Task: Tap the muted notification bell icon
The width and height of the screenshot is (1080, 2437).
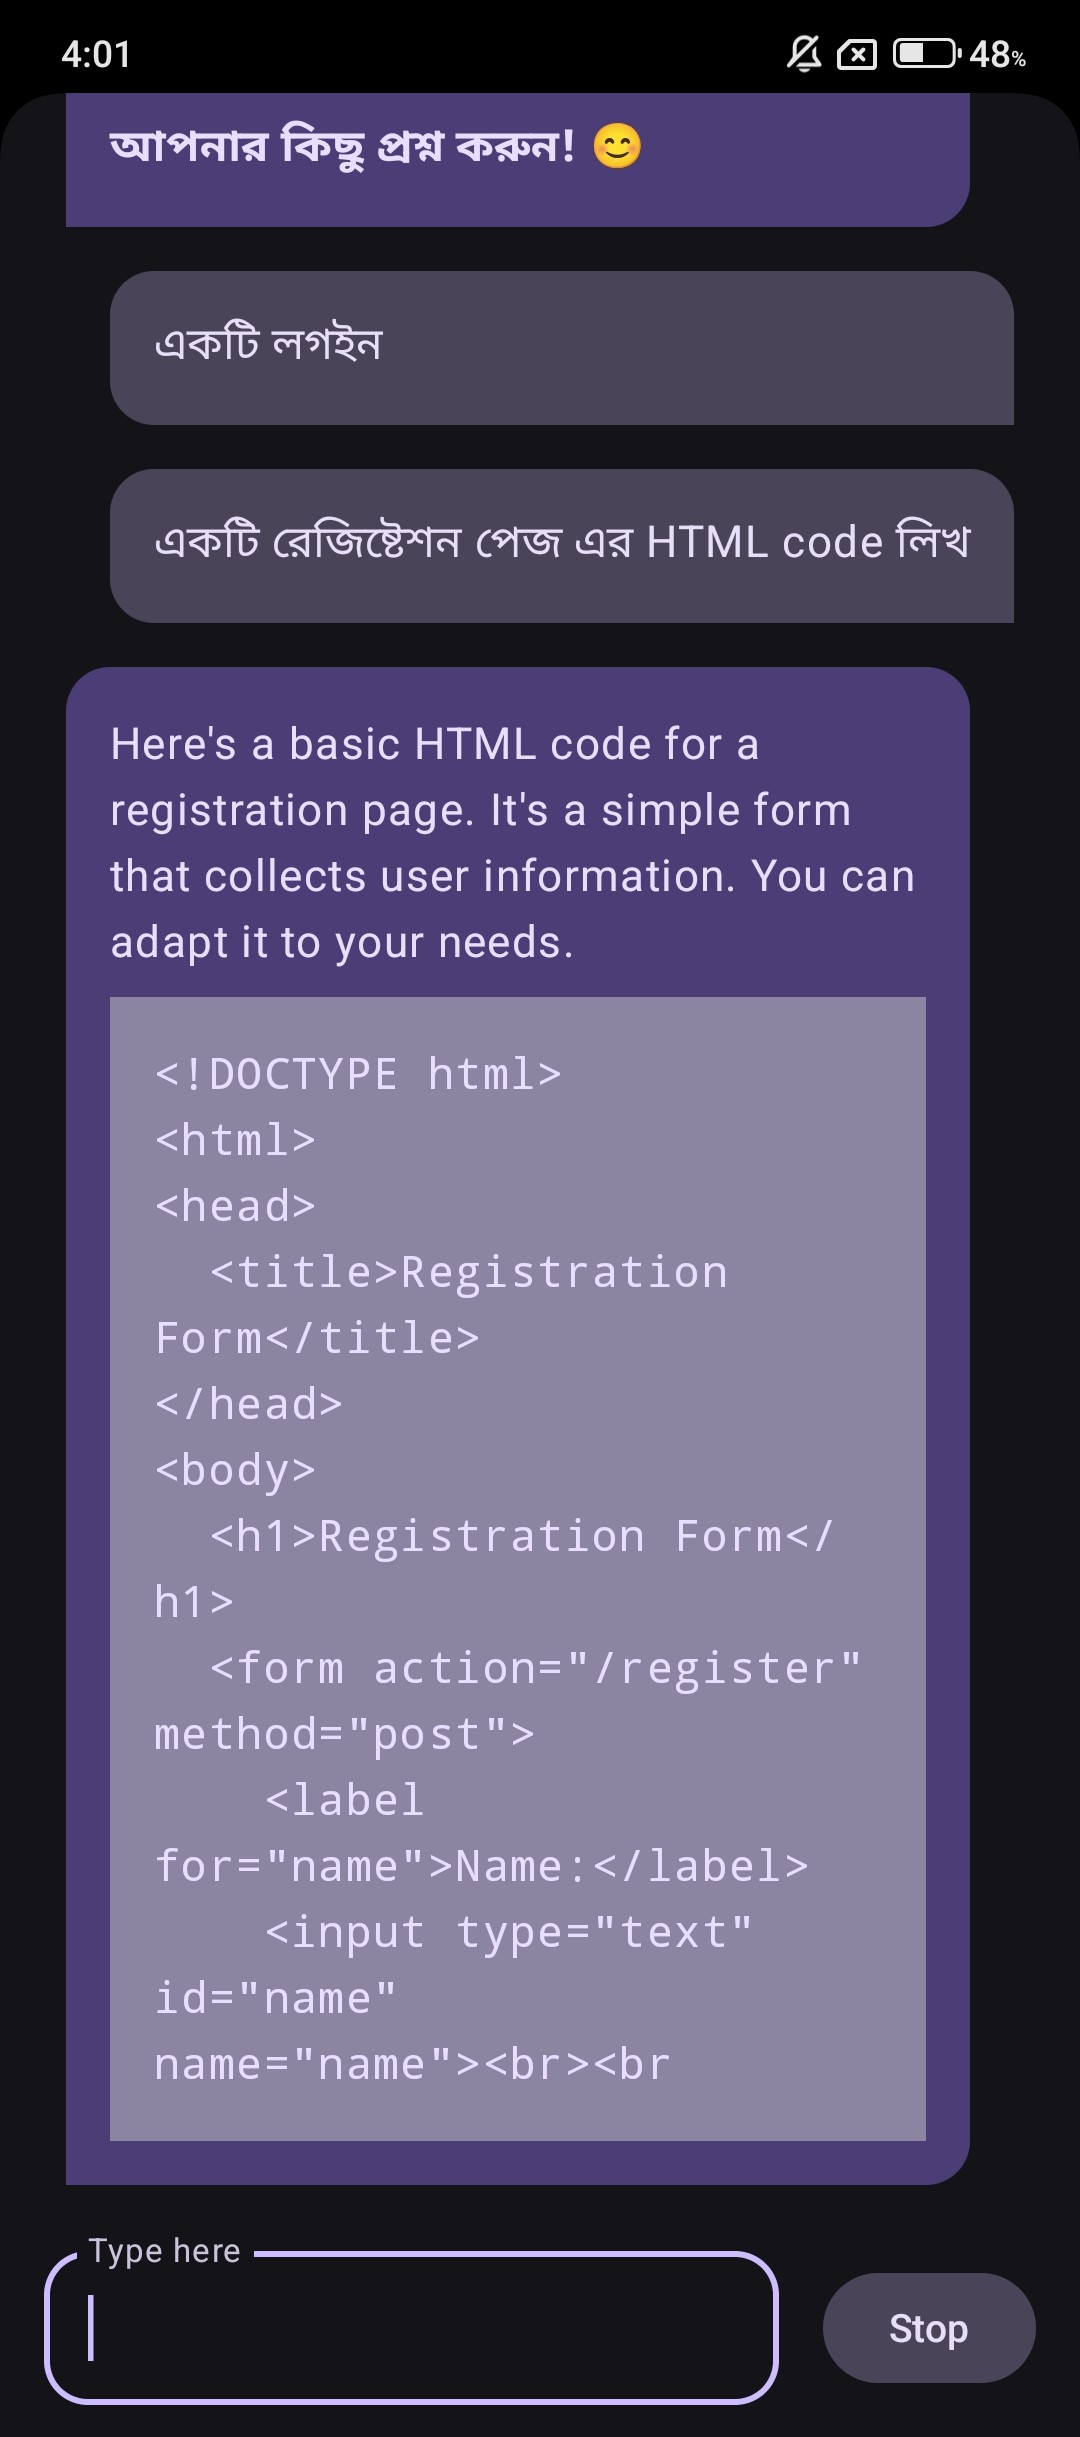Action: tap(804, 53)
